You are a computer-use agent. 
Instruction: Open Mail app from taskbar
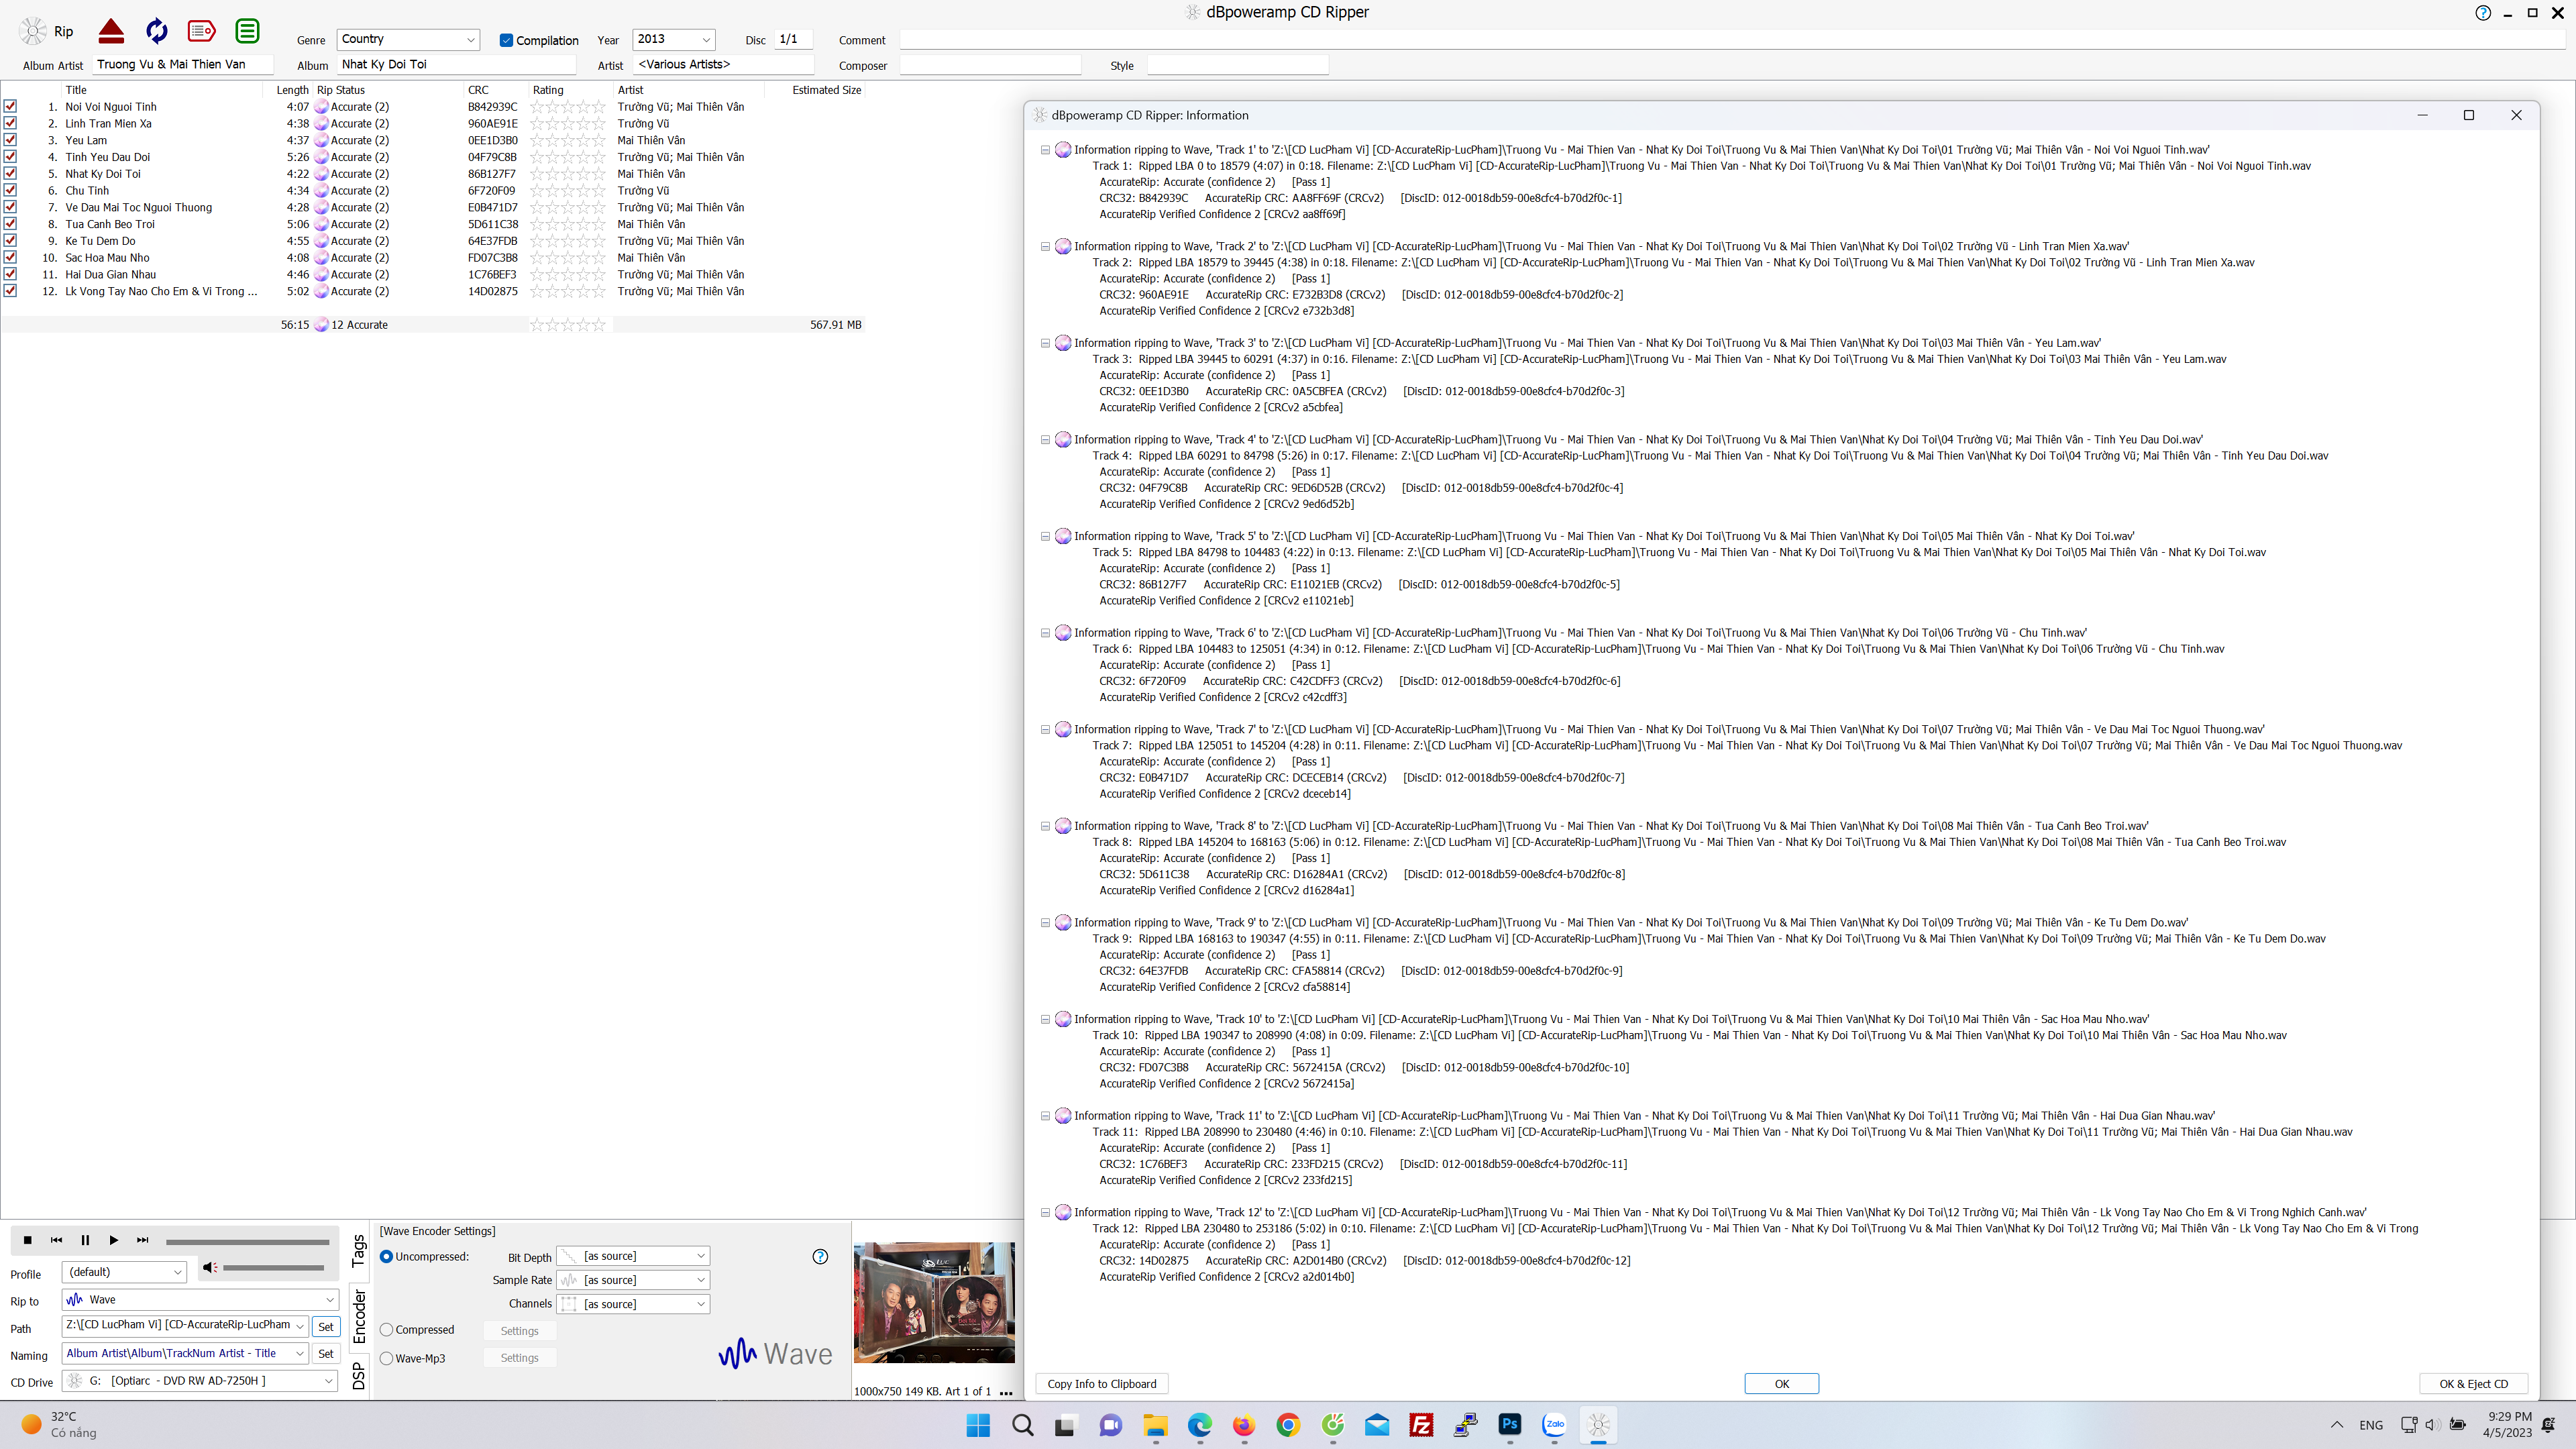click(x=1377, y=1425)
